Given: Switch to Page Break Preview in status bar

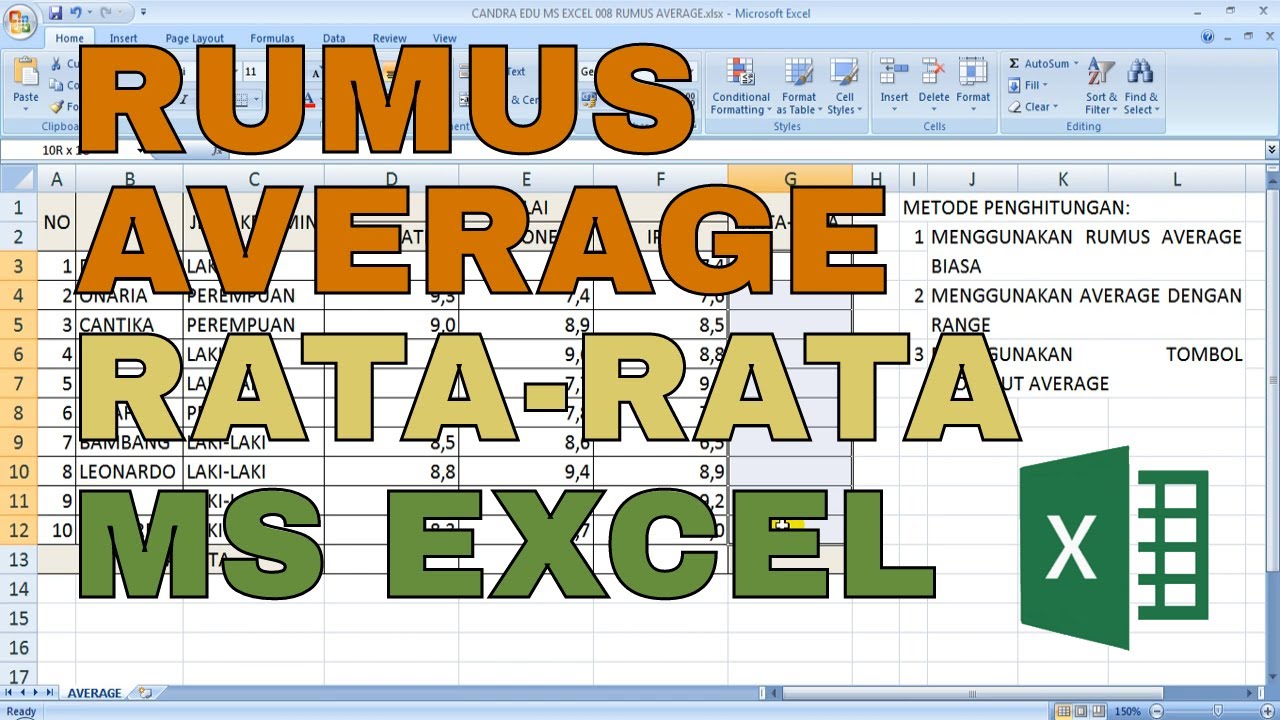Looking at the screenshot, I should [x=1100, y=711].
